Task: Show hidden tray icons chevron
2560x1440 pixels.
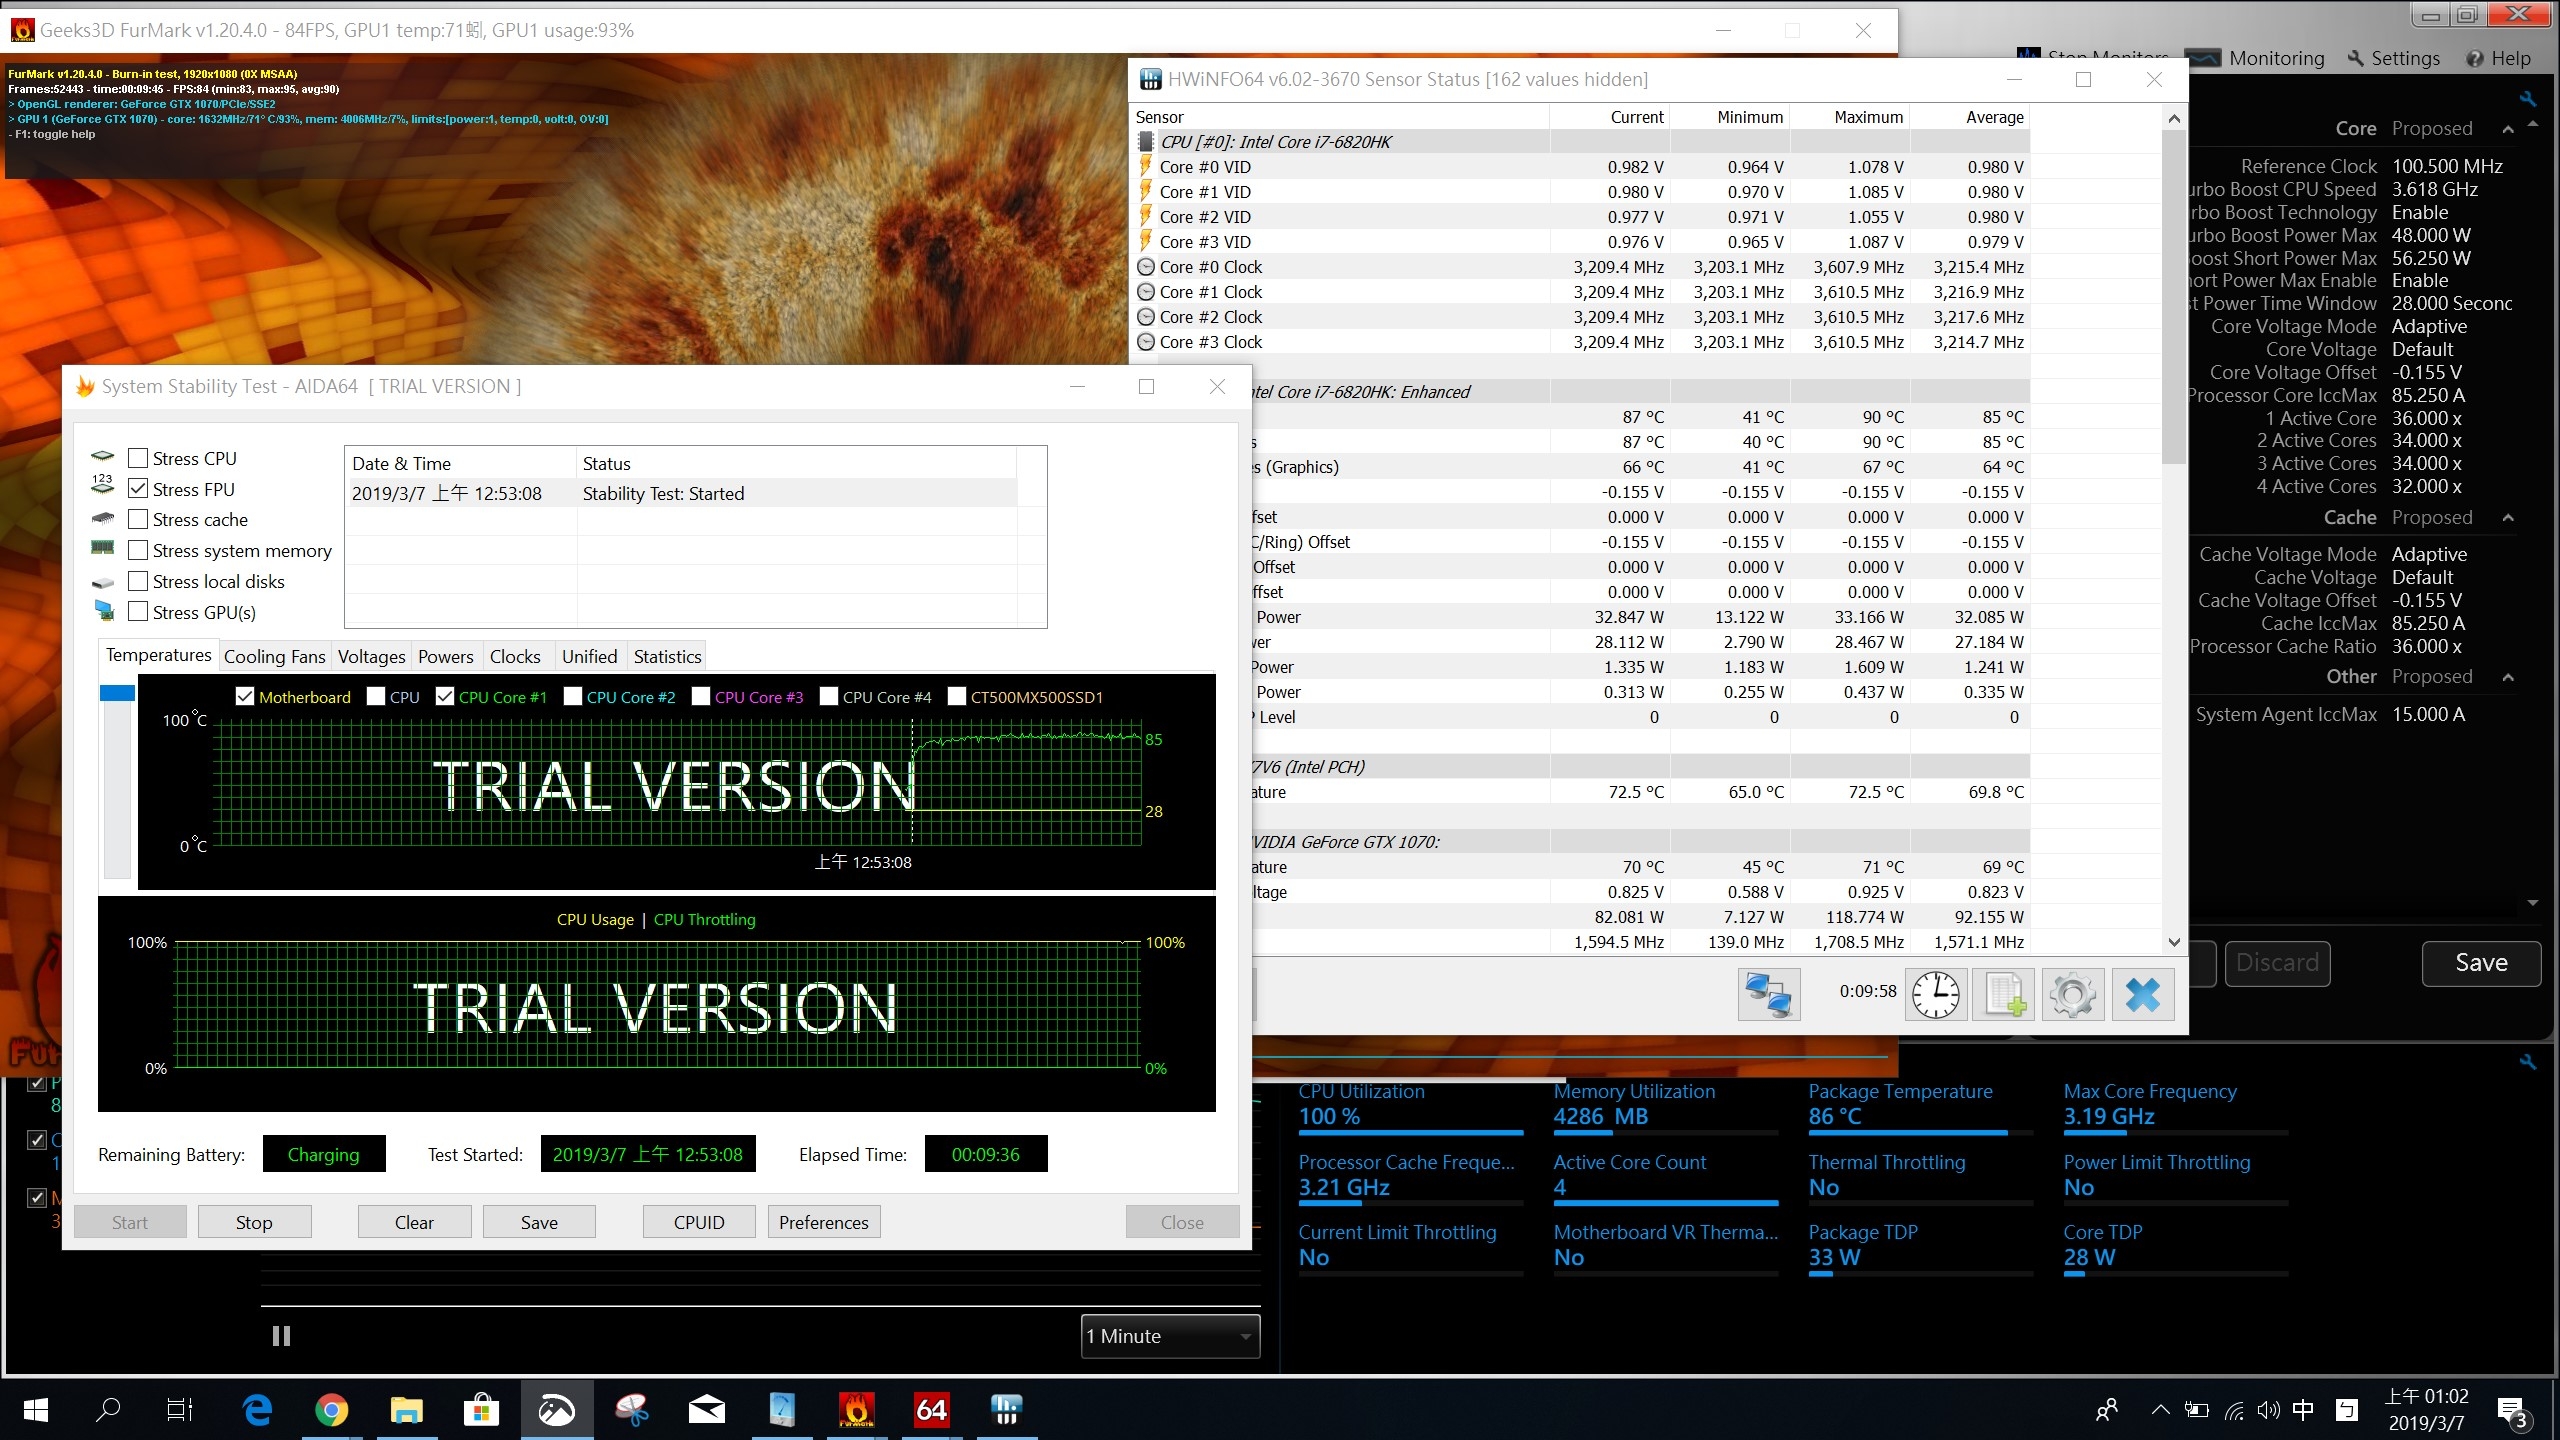Action: 2160,1411
